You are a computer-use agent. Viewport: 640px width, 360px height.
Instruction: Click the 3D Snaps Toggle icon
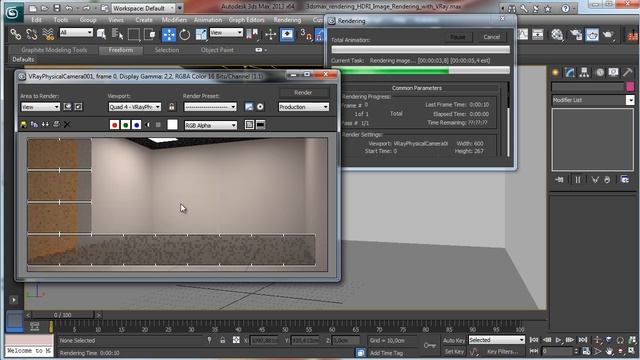pos(306,35)
